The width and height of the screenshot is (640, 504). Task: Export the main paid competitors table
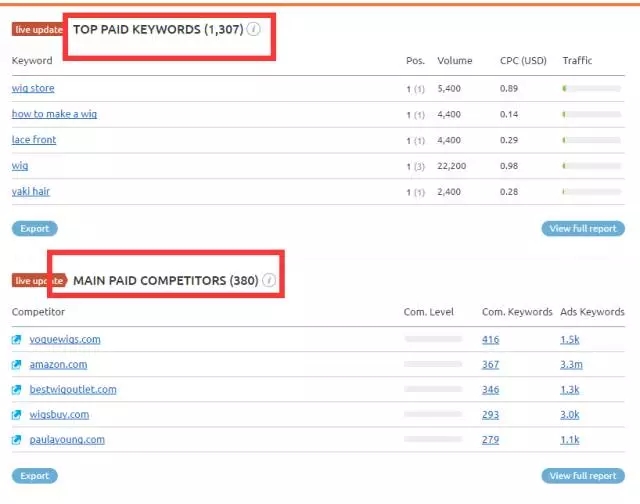(x=35, y=476)
